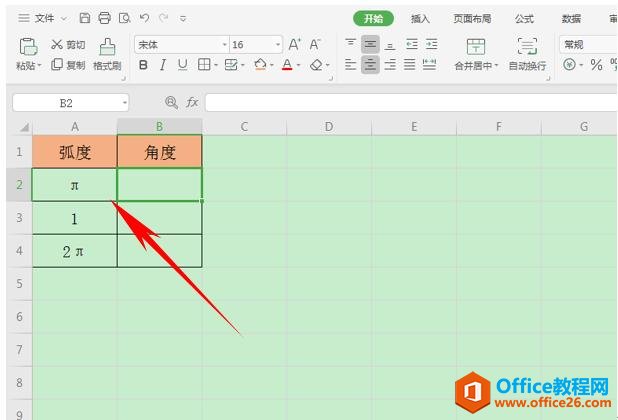This screenshot has width=618, height=420.
Task: Select row 5 header
Action: coord(19,284)
